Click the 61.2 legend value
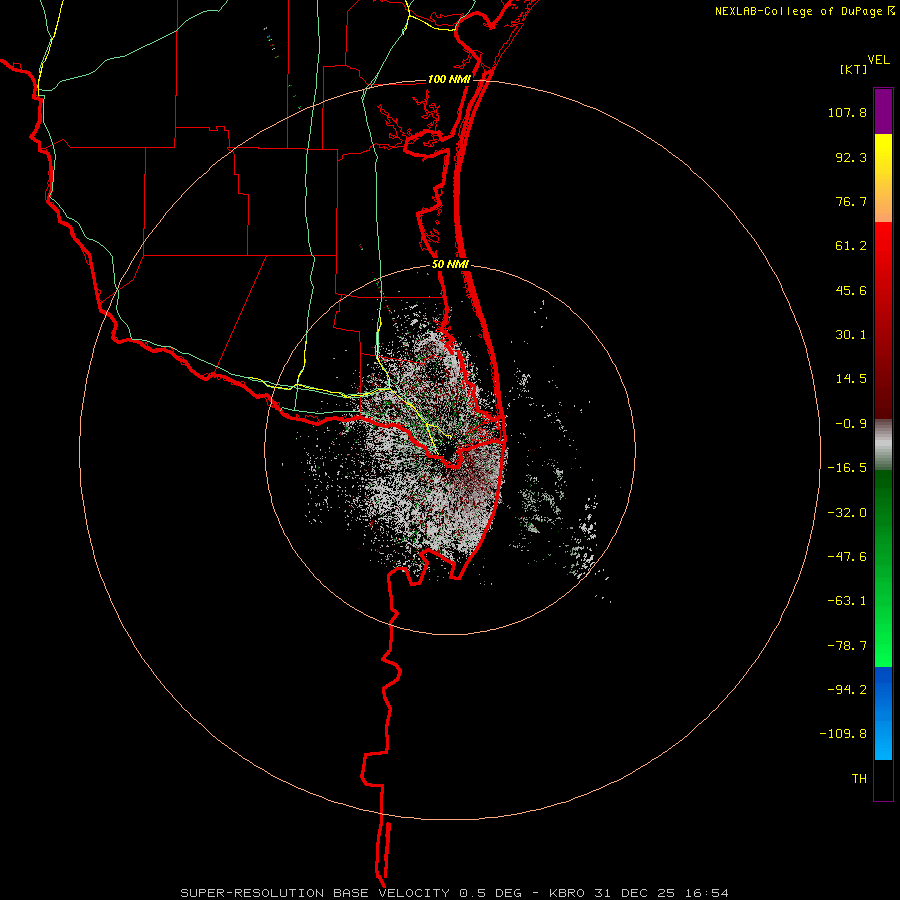 [x=851, y=246]
